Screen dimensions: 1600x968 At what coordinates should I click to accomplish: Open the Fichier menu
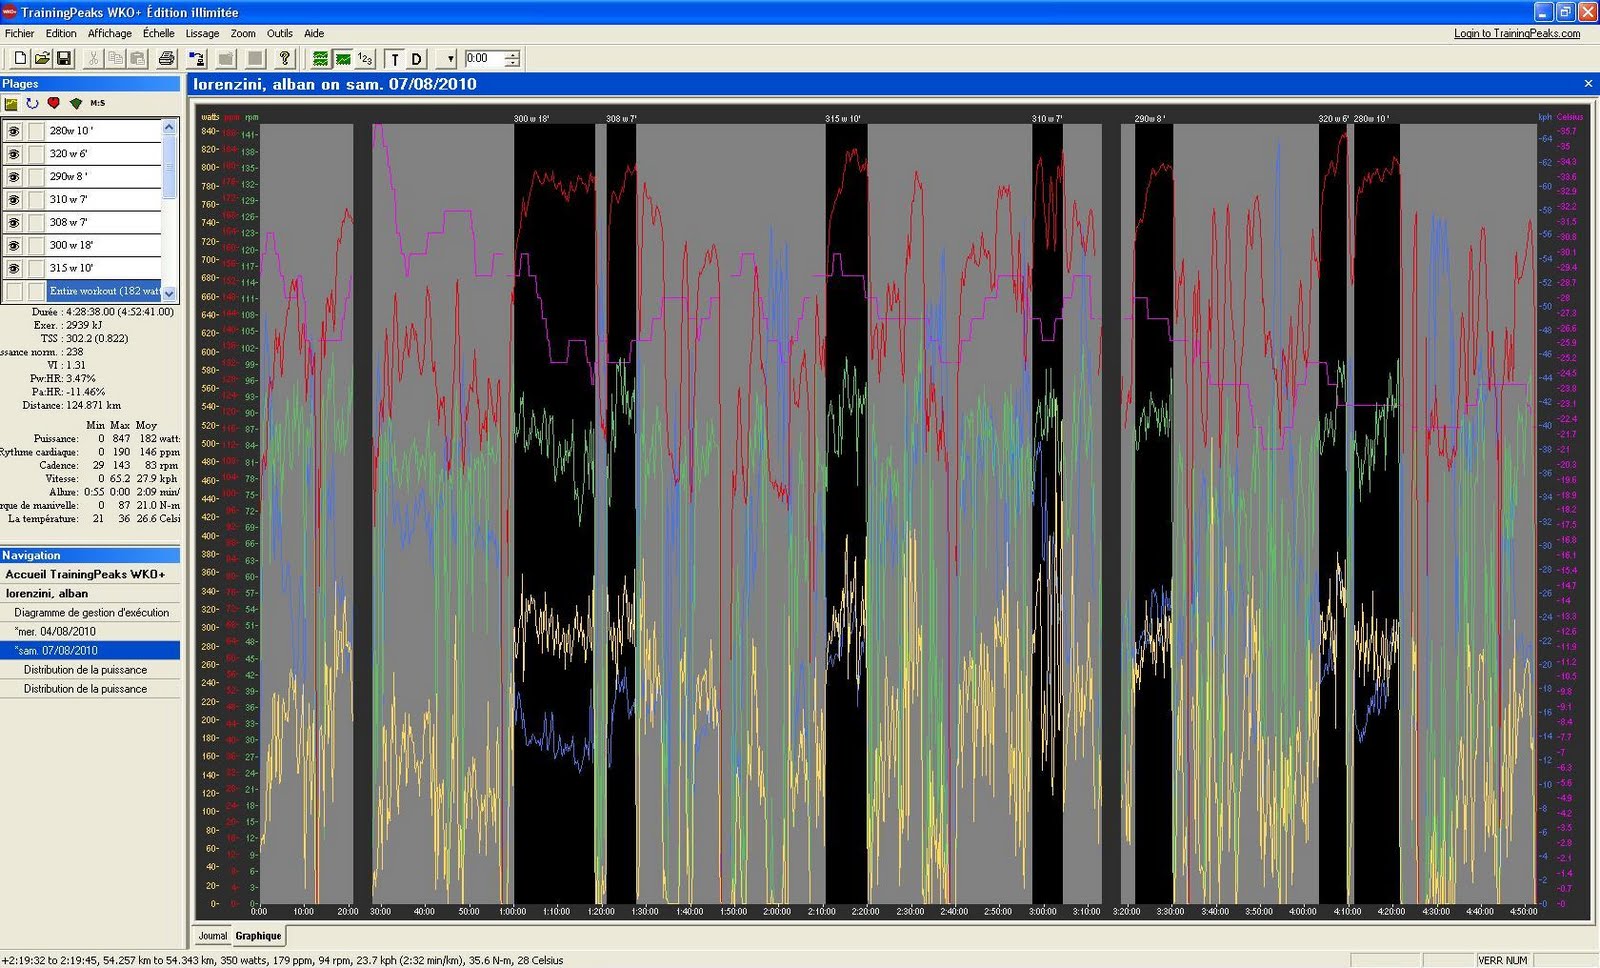pyautogui.click(x=20, y=33)
